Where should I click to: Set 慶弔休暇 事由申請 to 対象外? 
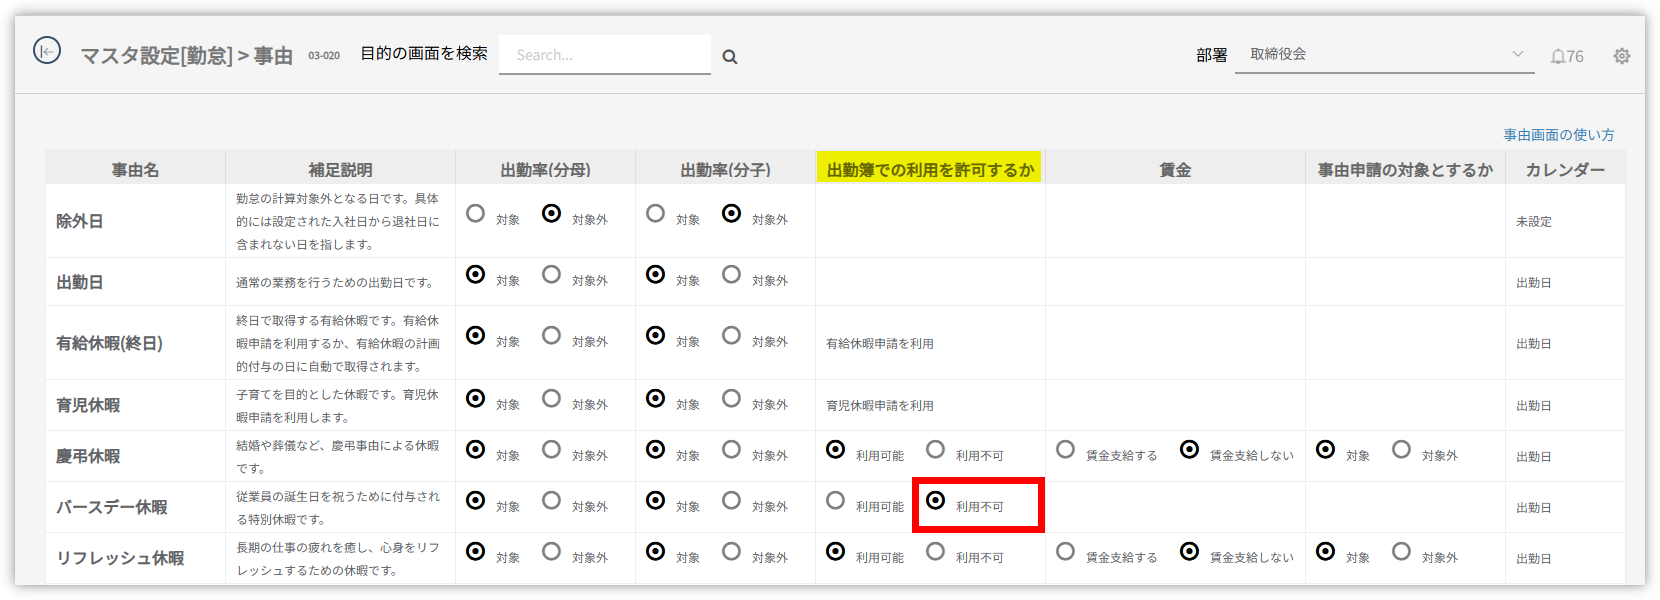pyautogui.click(x=1402, y=450)
